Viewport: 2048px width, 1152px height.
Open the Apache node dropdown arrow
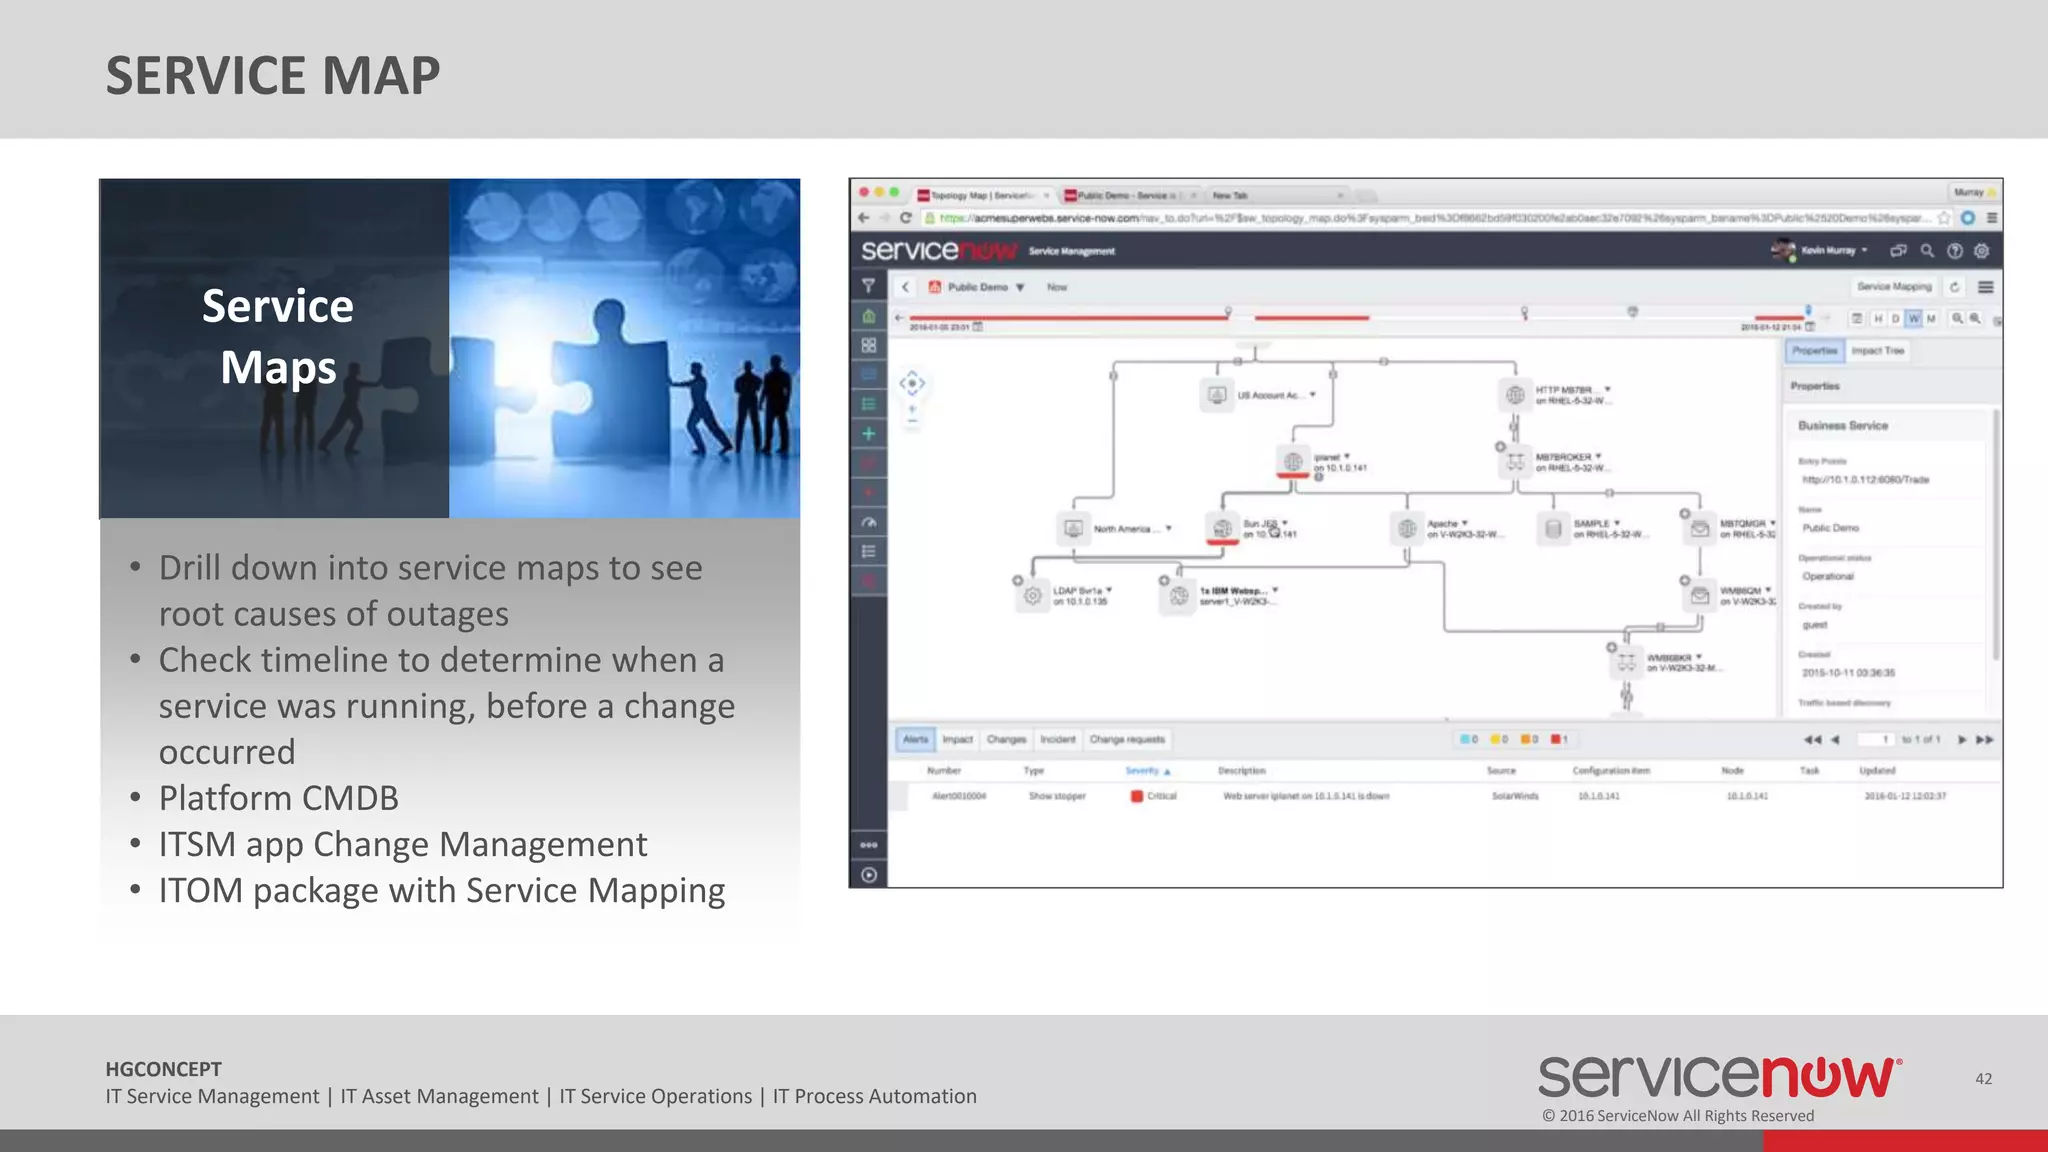tap(1465, 522)
